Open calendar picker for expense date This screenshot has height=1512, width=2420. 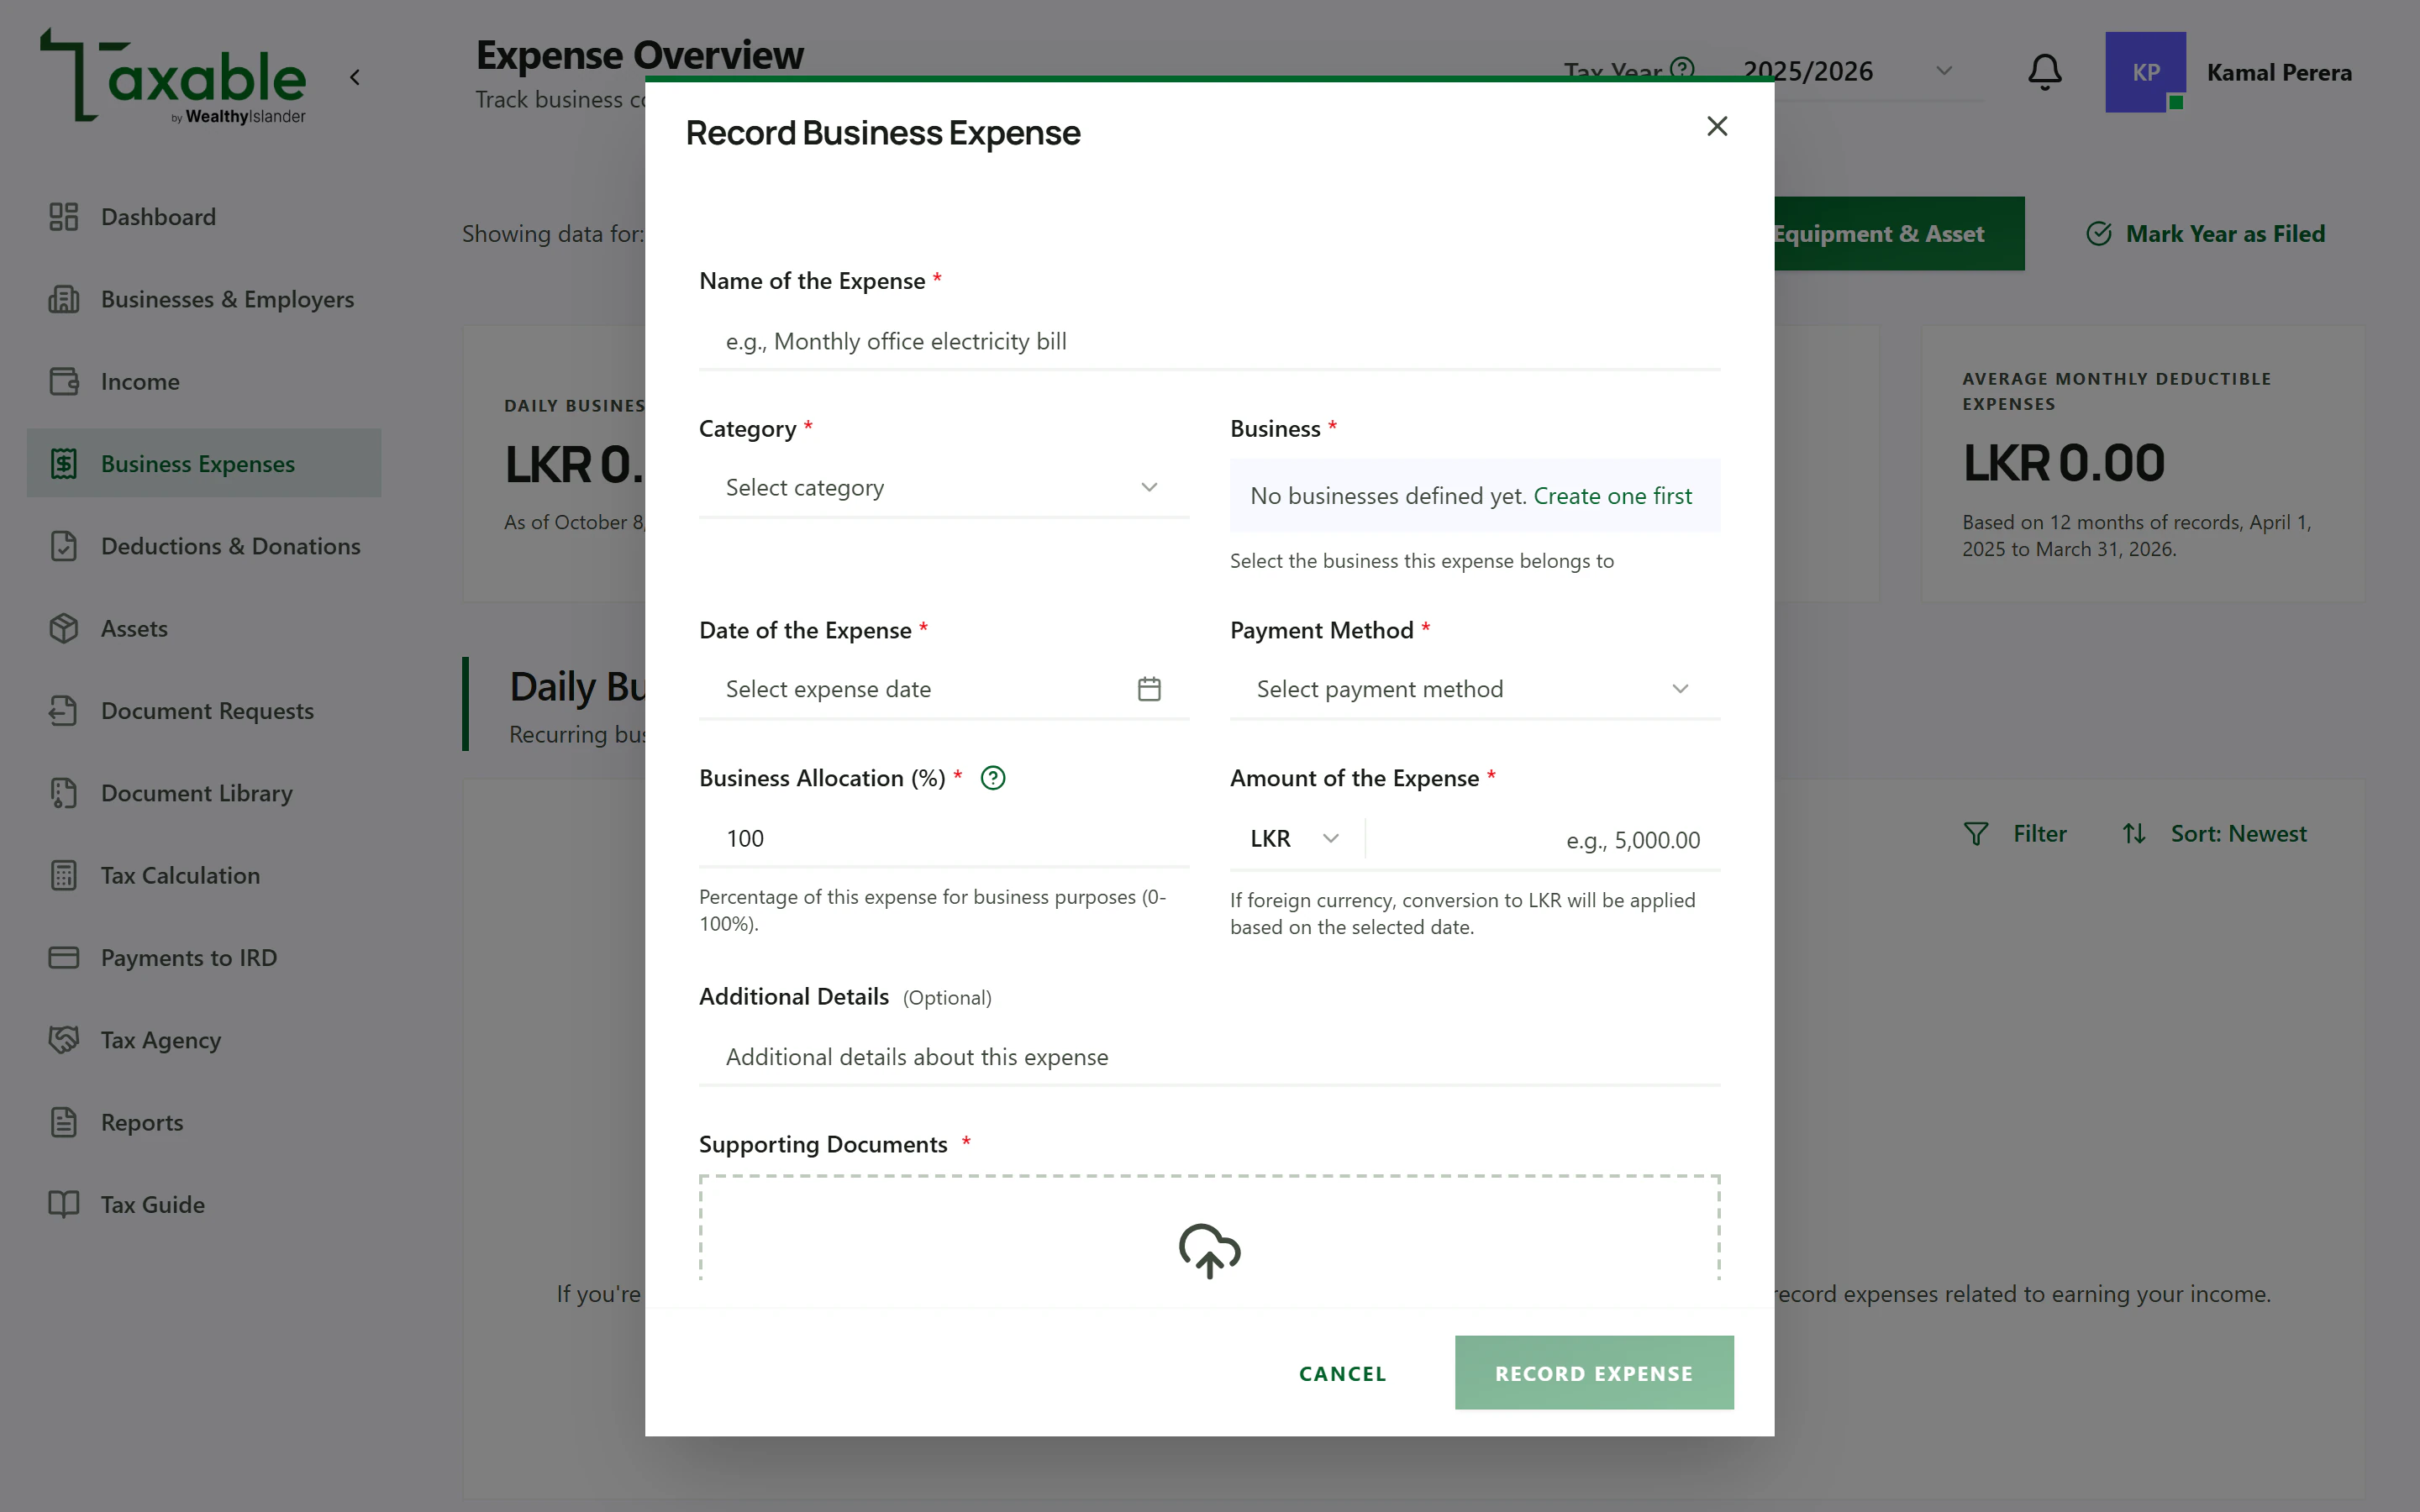(1149, 689)
